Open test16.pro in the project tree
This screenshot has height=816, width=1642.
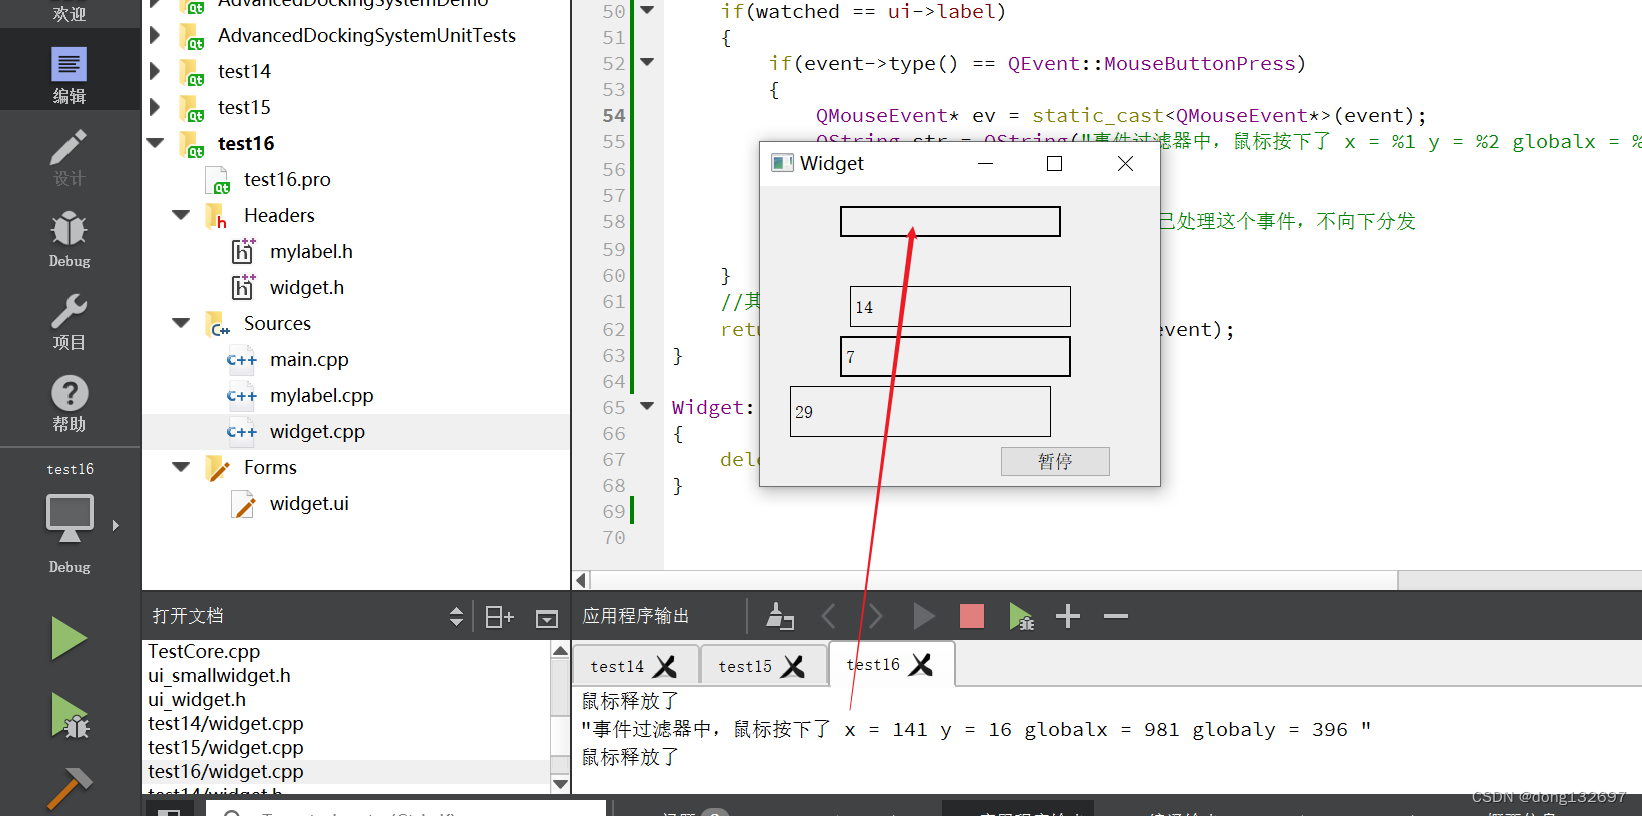point(287,179)
